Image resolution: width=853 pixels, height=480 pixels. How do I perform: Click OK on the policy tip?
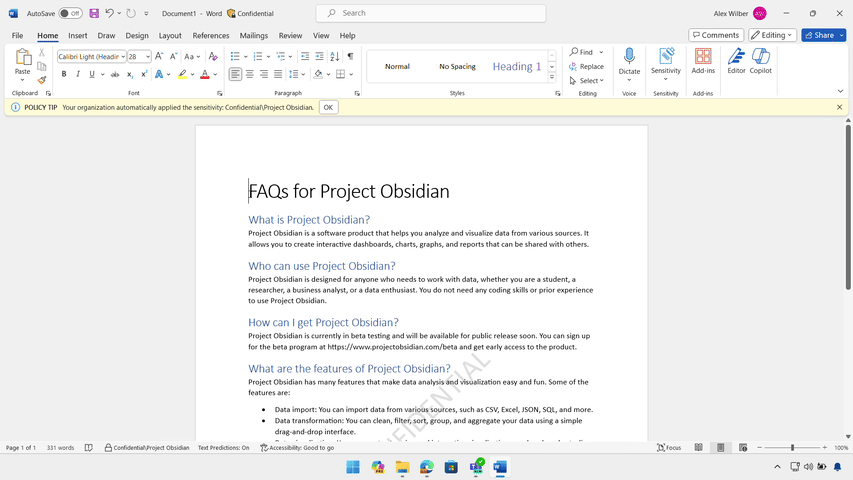328,107
